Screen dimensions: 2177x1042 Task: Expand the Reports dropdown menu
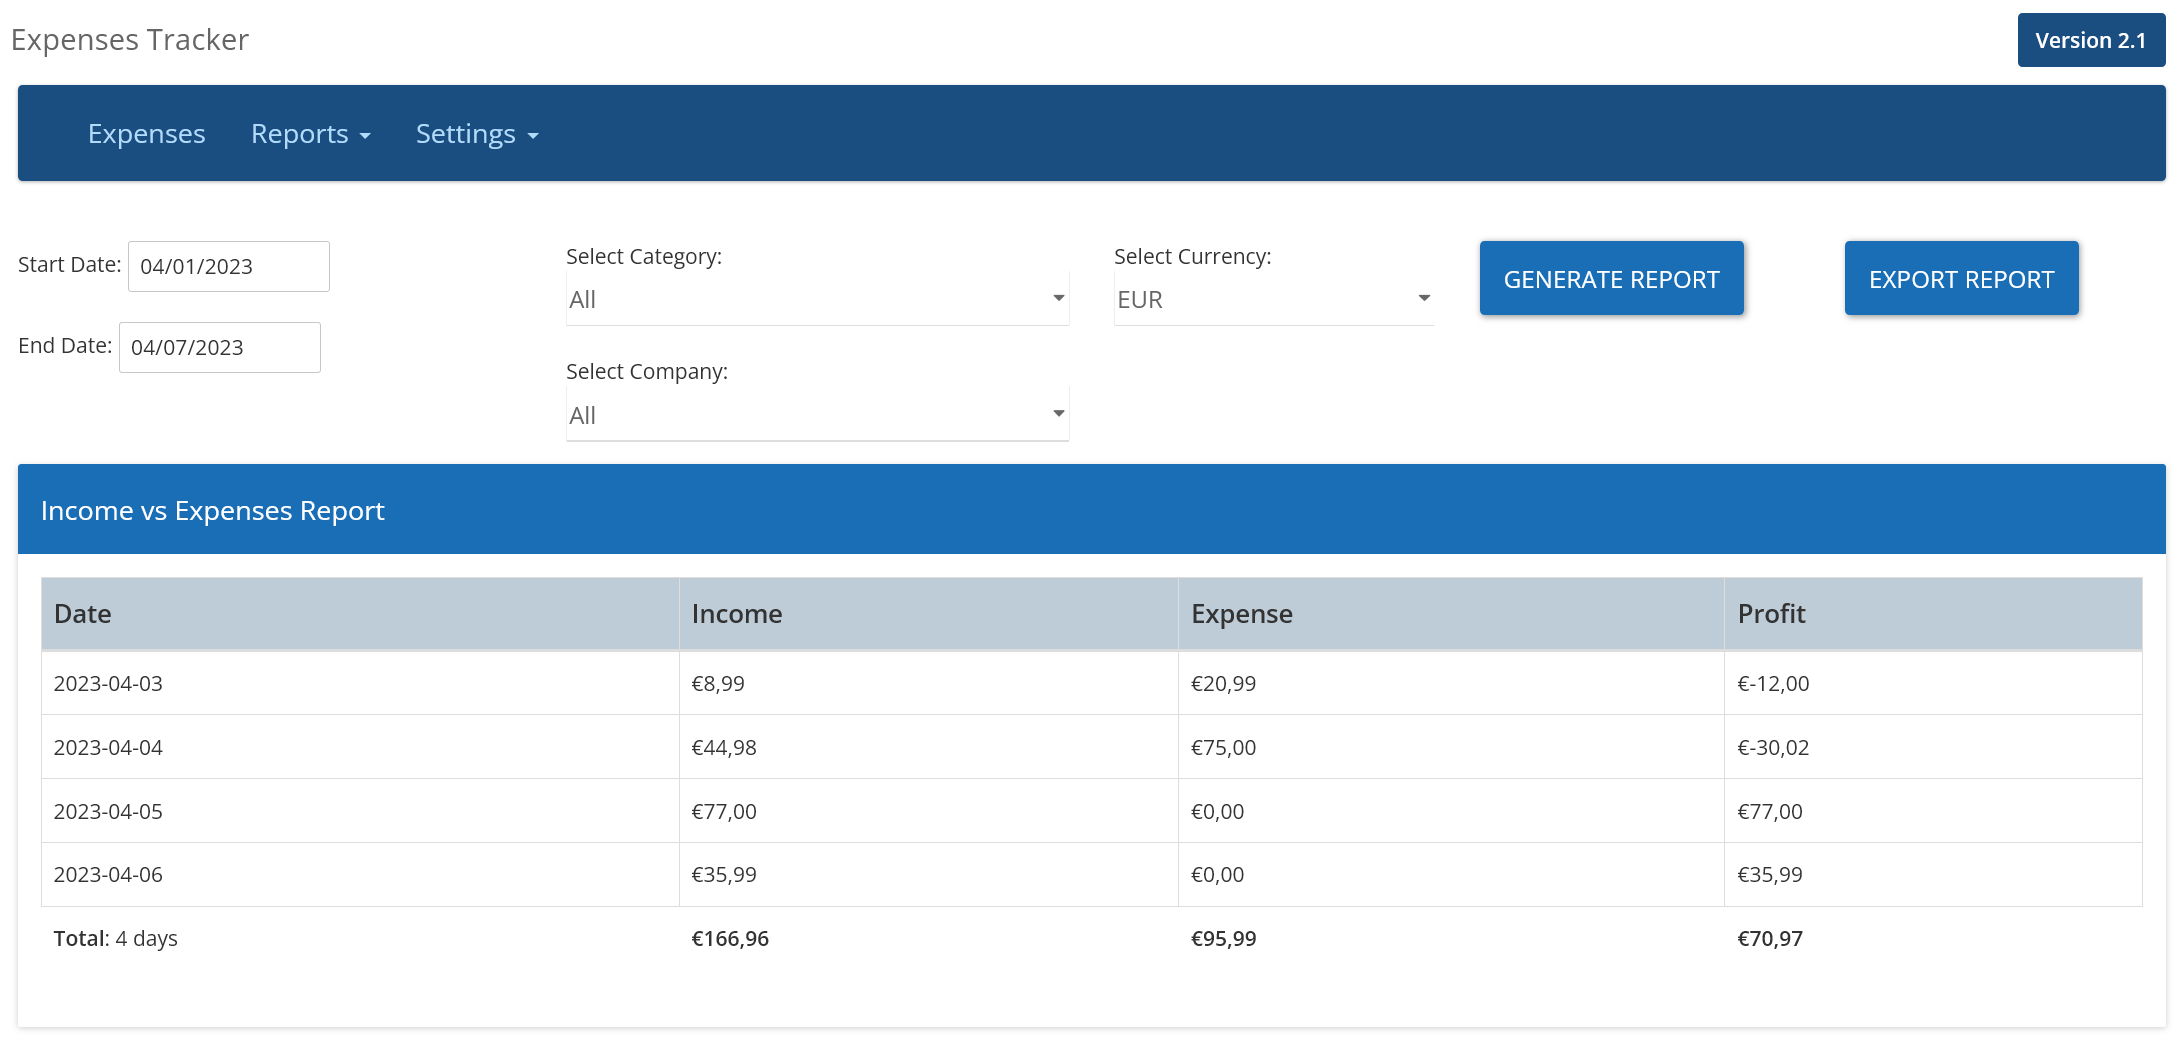pyautogui.click(x=310, y=134)
